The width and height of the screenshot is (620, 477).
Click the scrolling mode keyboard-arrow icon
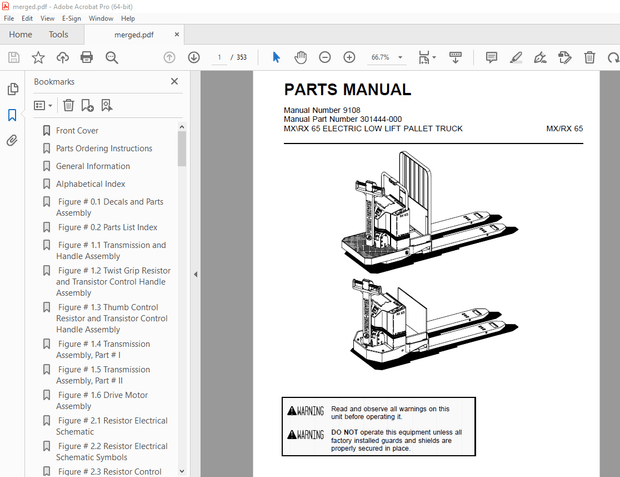click(x=456, y=58)
